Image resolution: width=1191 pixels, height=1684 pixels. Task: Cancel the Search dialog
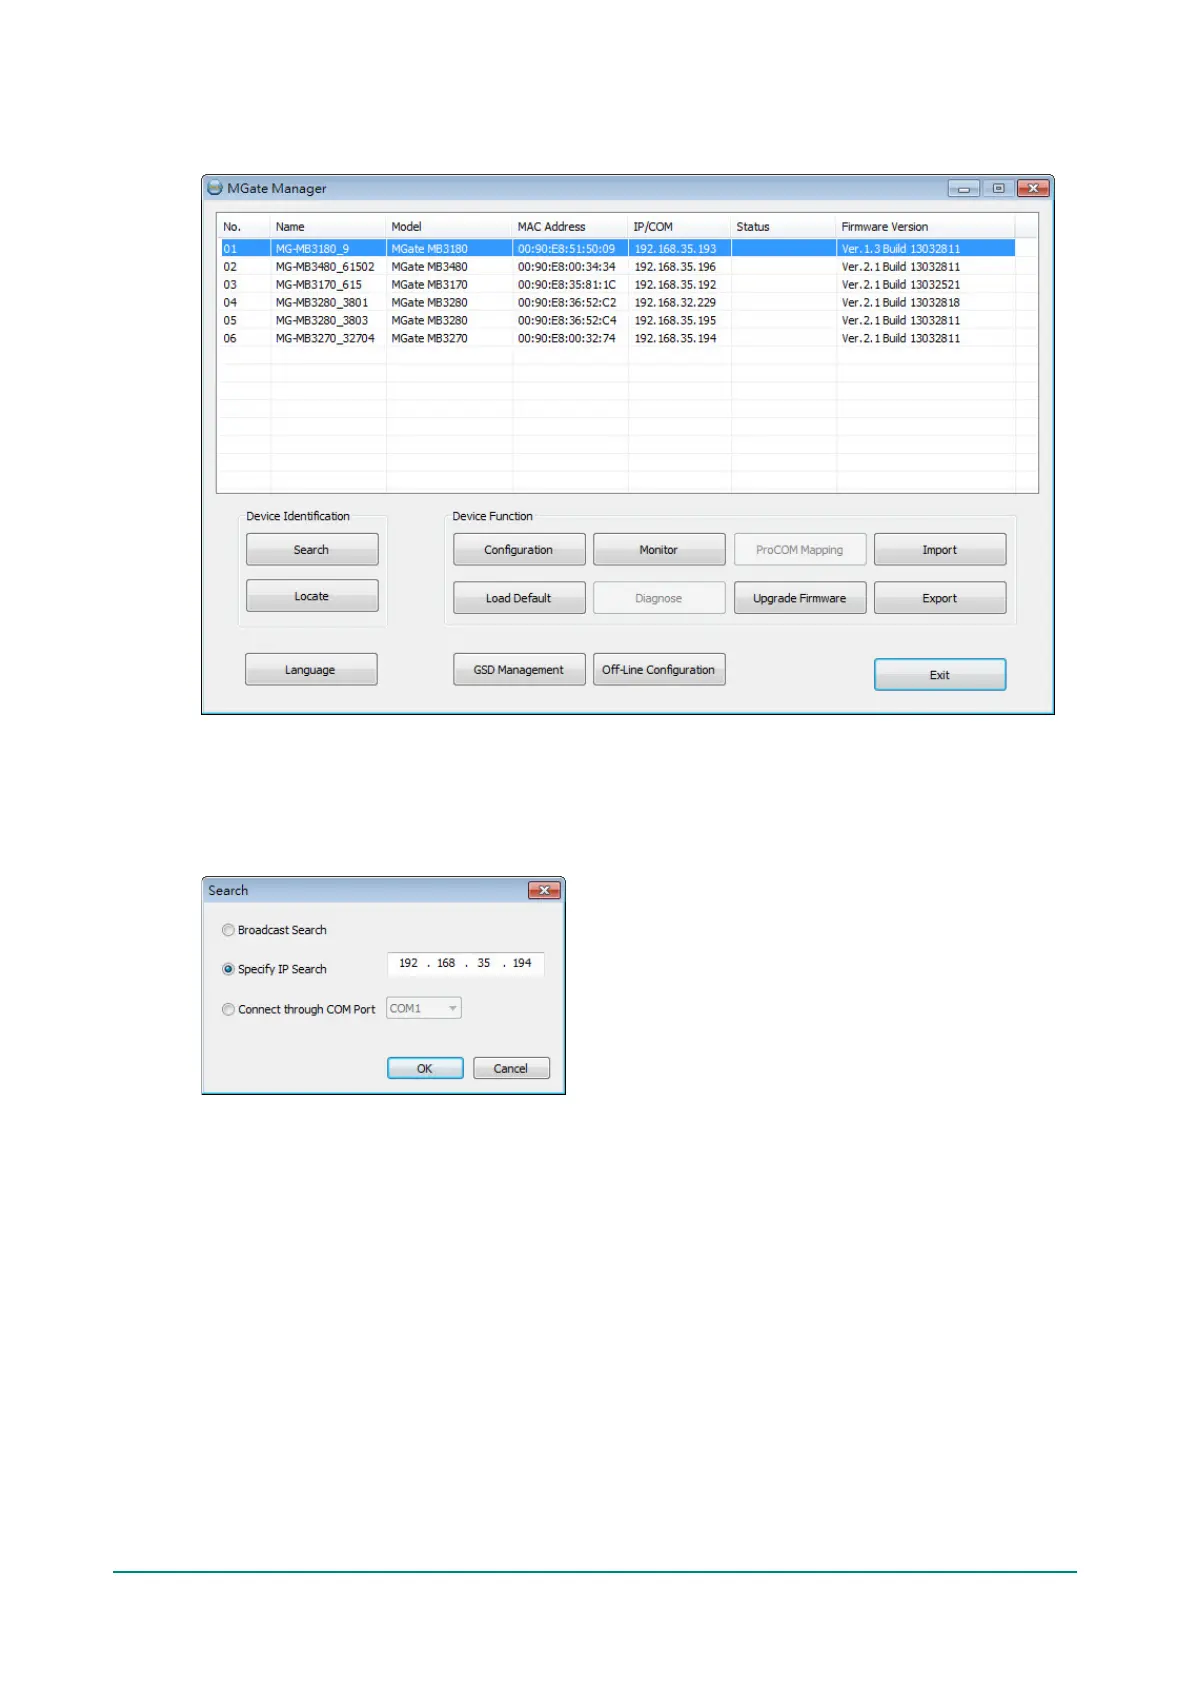pos(511,1068)
